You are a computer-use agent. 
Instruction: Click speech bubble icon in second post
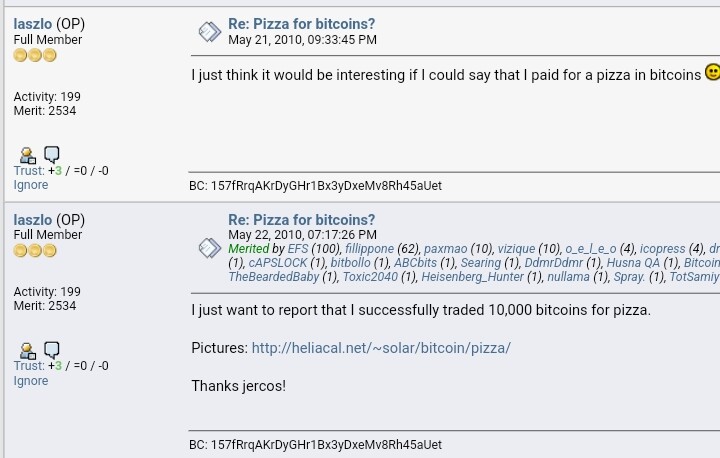[x=51, y=350]
